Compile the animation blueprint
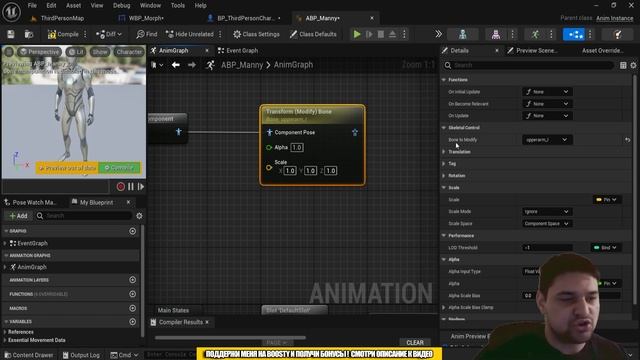The image size is (640, 360). [x=63, y=34]
